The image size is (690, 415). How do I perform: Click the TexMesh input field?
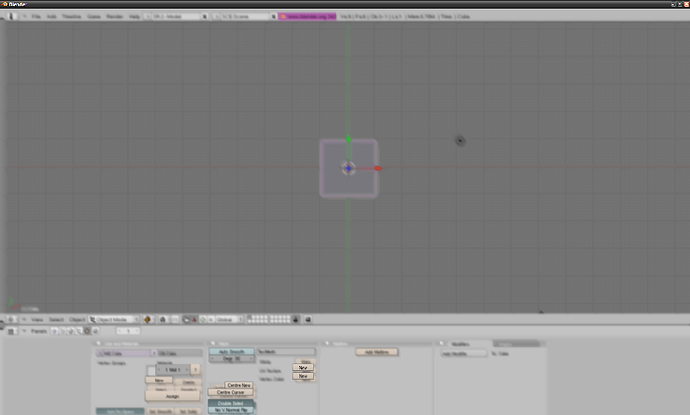(x=286, y=352)
